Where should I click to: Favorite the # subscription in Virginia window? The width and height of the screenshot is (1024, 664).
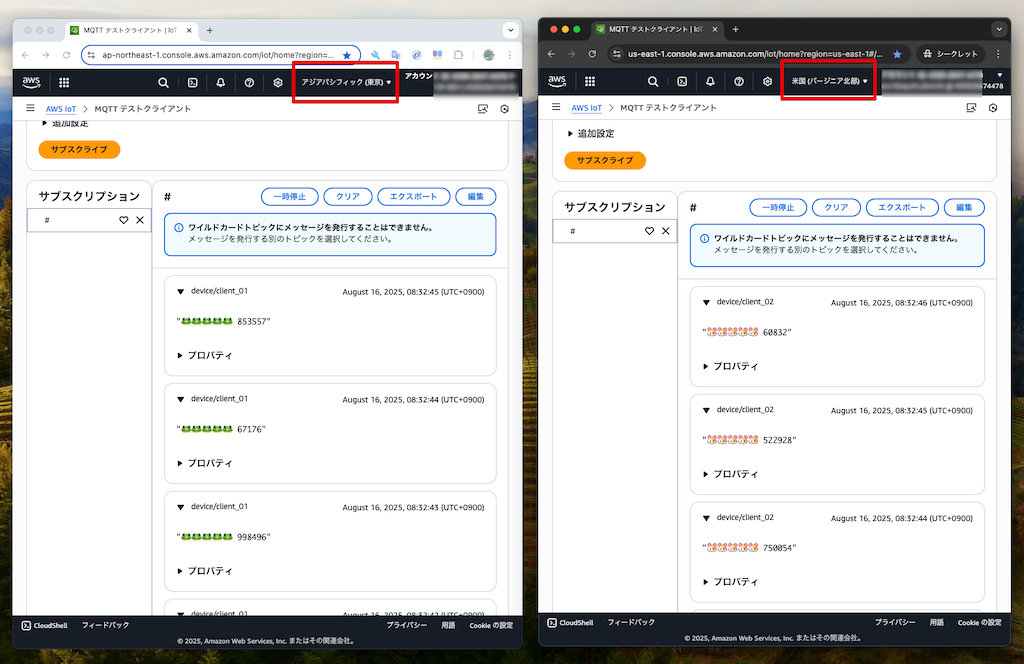[x=649, y=230]
